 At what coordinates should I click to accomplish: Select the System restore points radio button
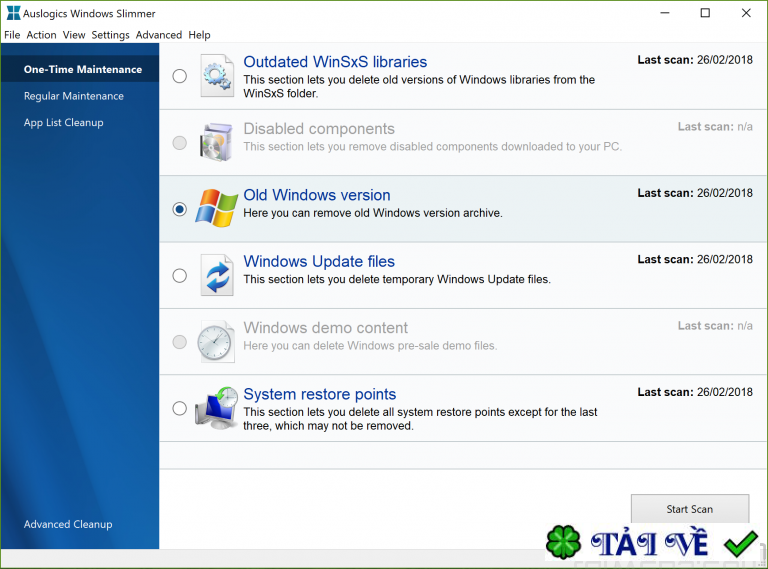pos(179,408)
